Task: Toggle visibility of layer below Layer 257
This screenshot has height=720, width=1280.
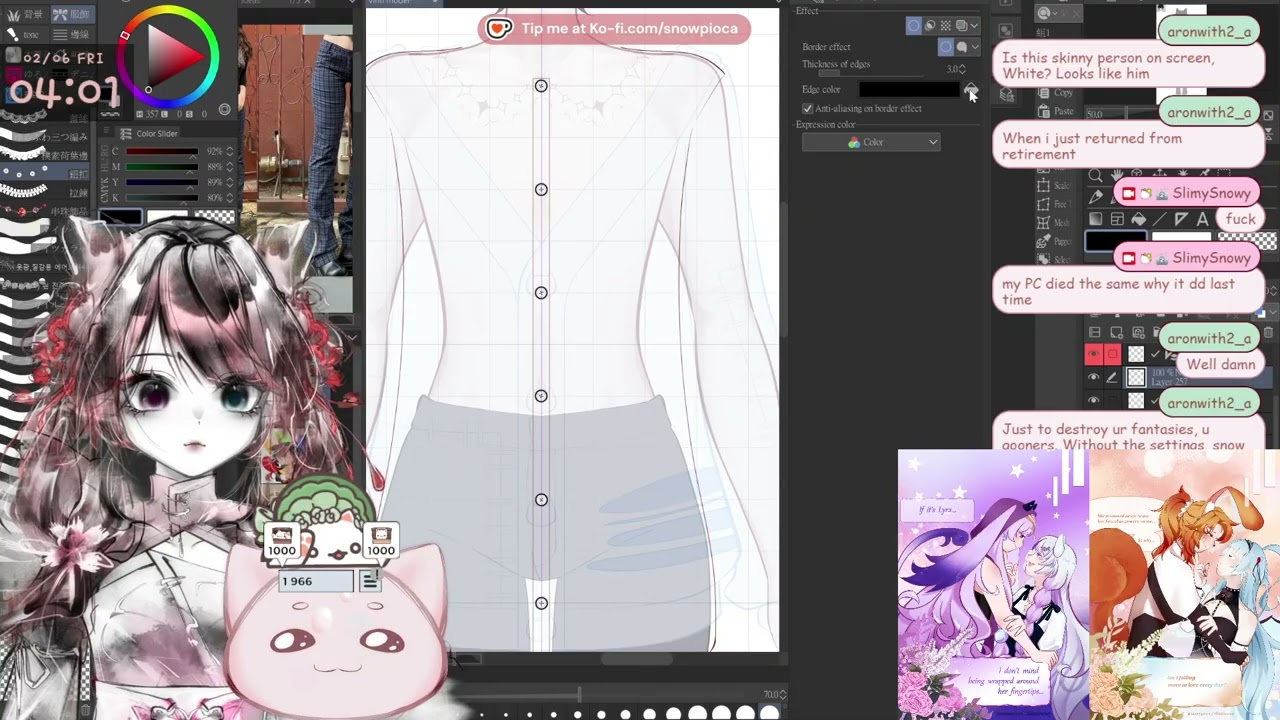Action: pos(1094,400)
